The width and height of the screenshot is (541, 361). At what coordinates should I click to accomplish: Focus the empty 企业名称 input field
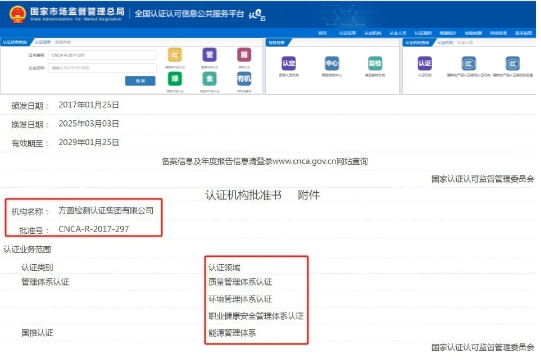tap(102, 68)
